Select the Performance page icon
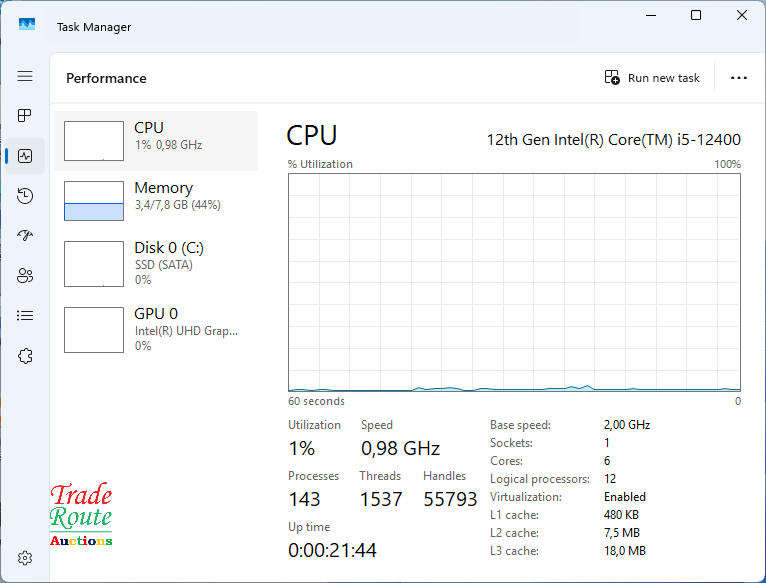Viewport: 766px width, 583px height. pyautogui.click(x=25, y=156)
